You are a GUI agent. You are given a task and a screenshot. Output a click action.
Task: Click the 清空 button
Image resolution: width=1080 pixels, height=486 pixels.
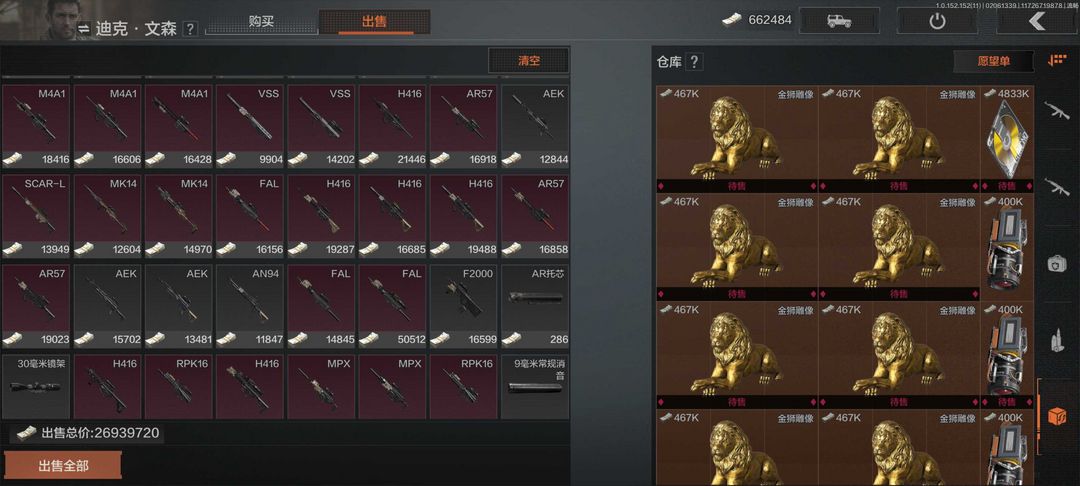[x=529, y=61]
